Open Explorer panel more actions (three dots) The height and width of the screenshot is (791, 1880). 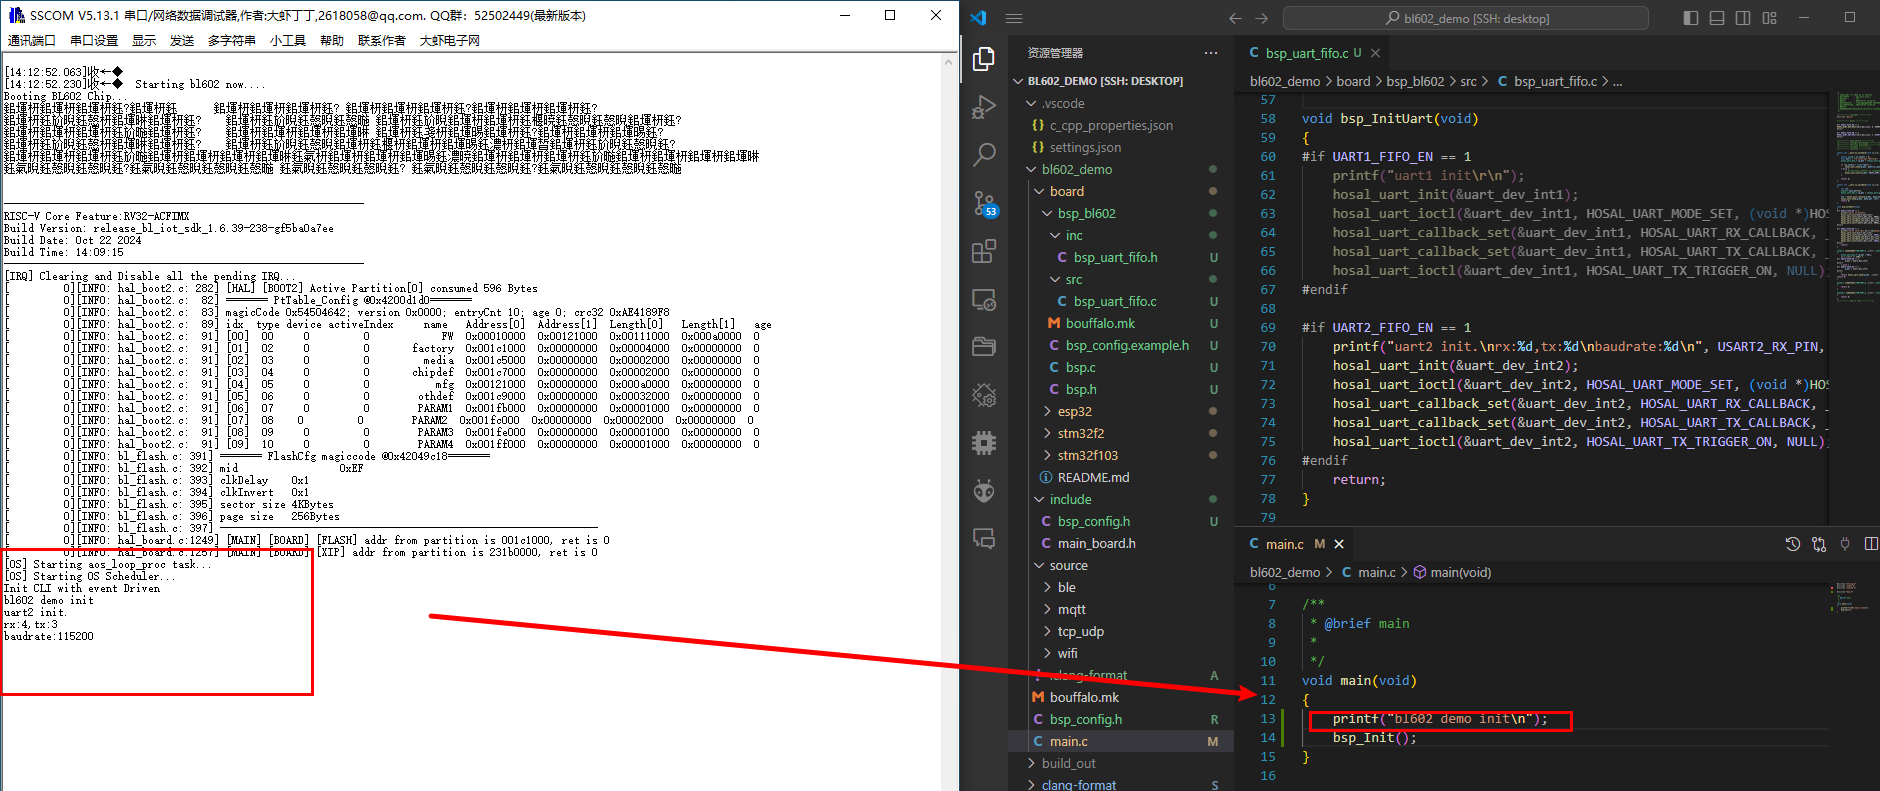(1211, 53)
